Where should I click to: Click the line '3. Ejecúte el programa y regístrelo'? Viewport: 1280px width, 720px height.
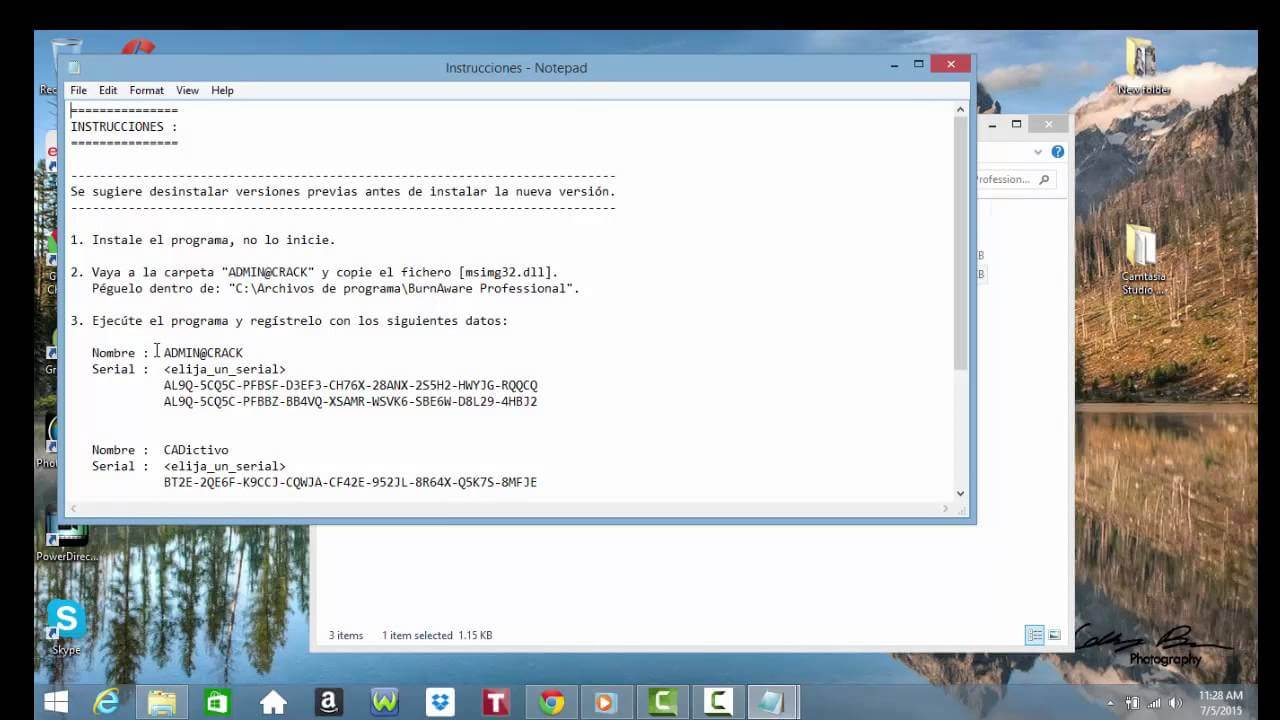289,321
